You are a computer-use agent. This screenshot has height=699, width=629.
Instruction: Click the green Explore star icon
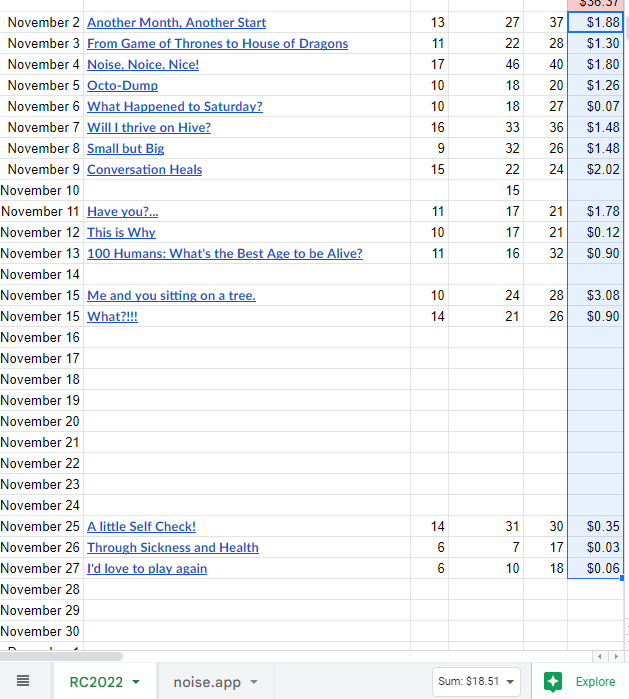pos(553,682)
